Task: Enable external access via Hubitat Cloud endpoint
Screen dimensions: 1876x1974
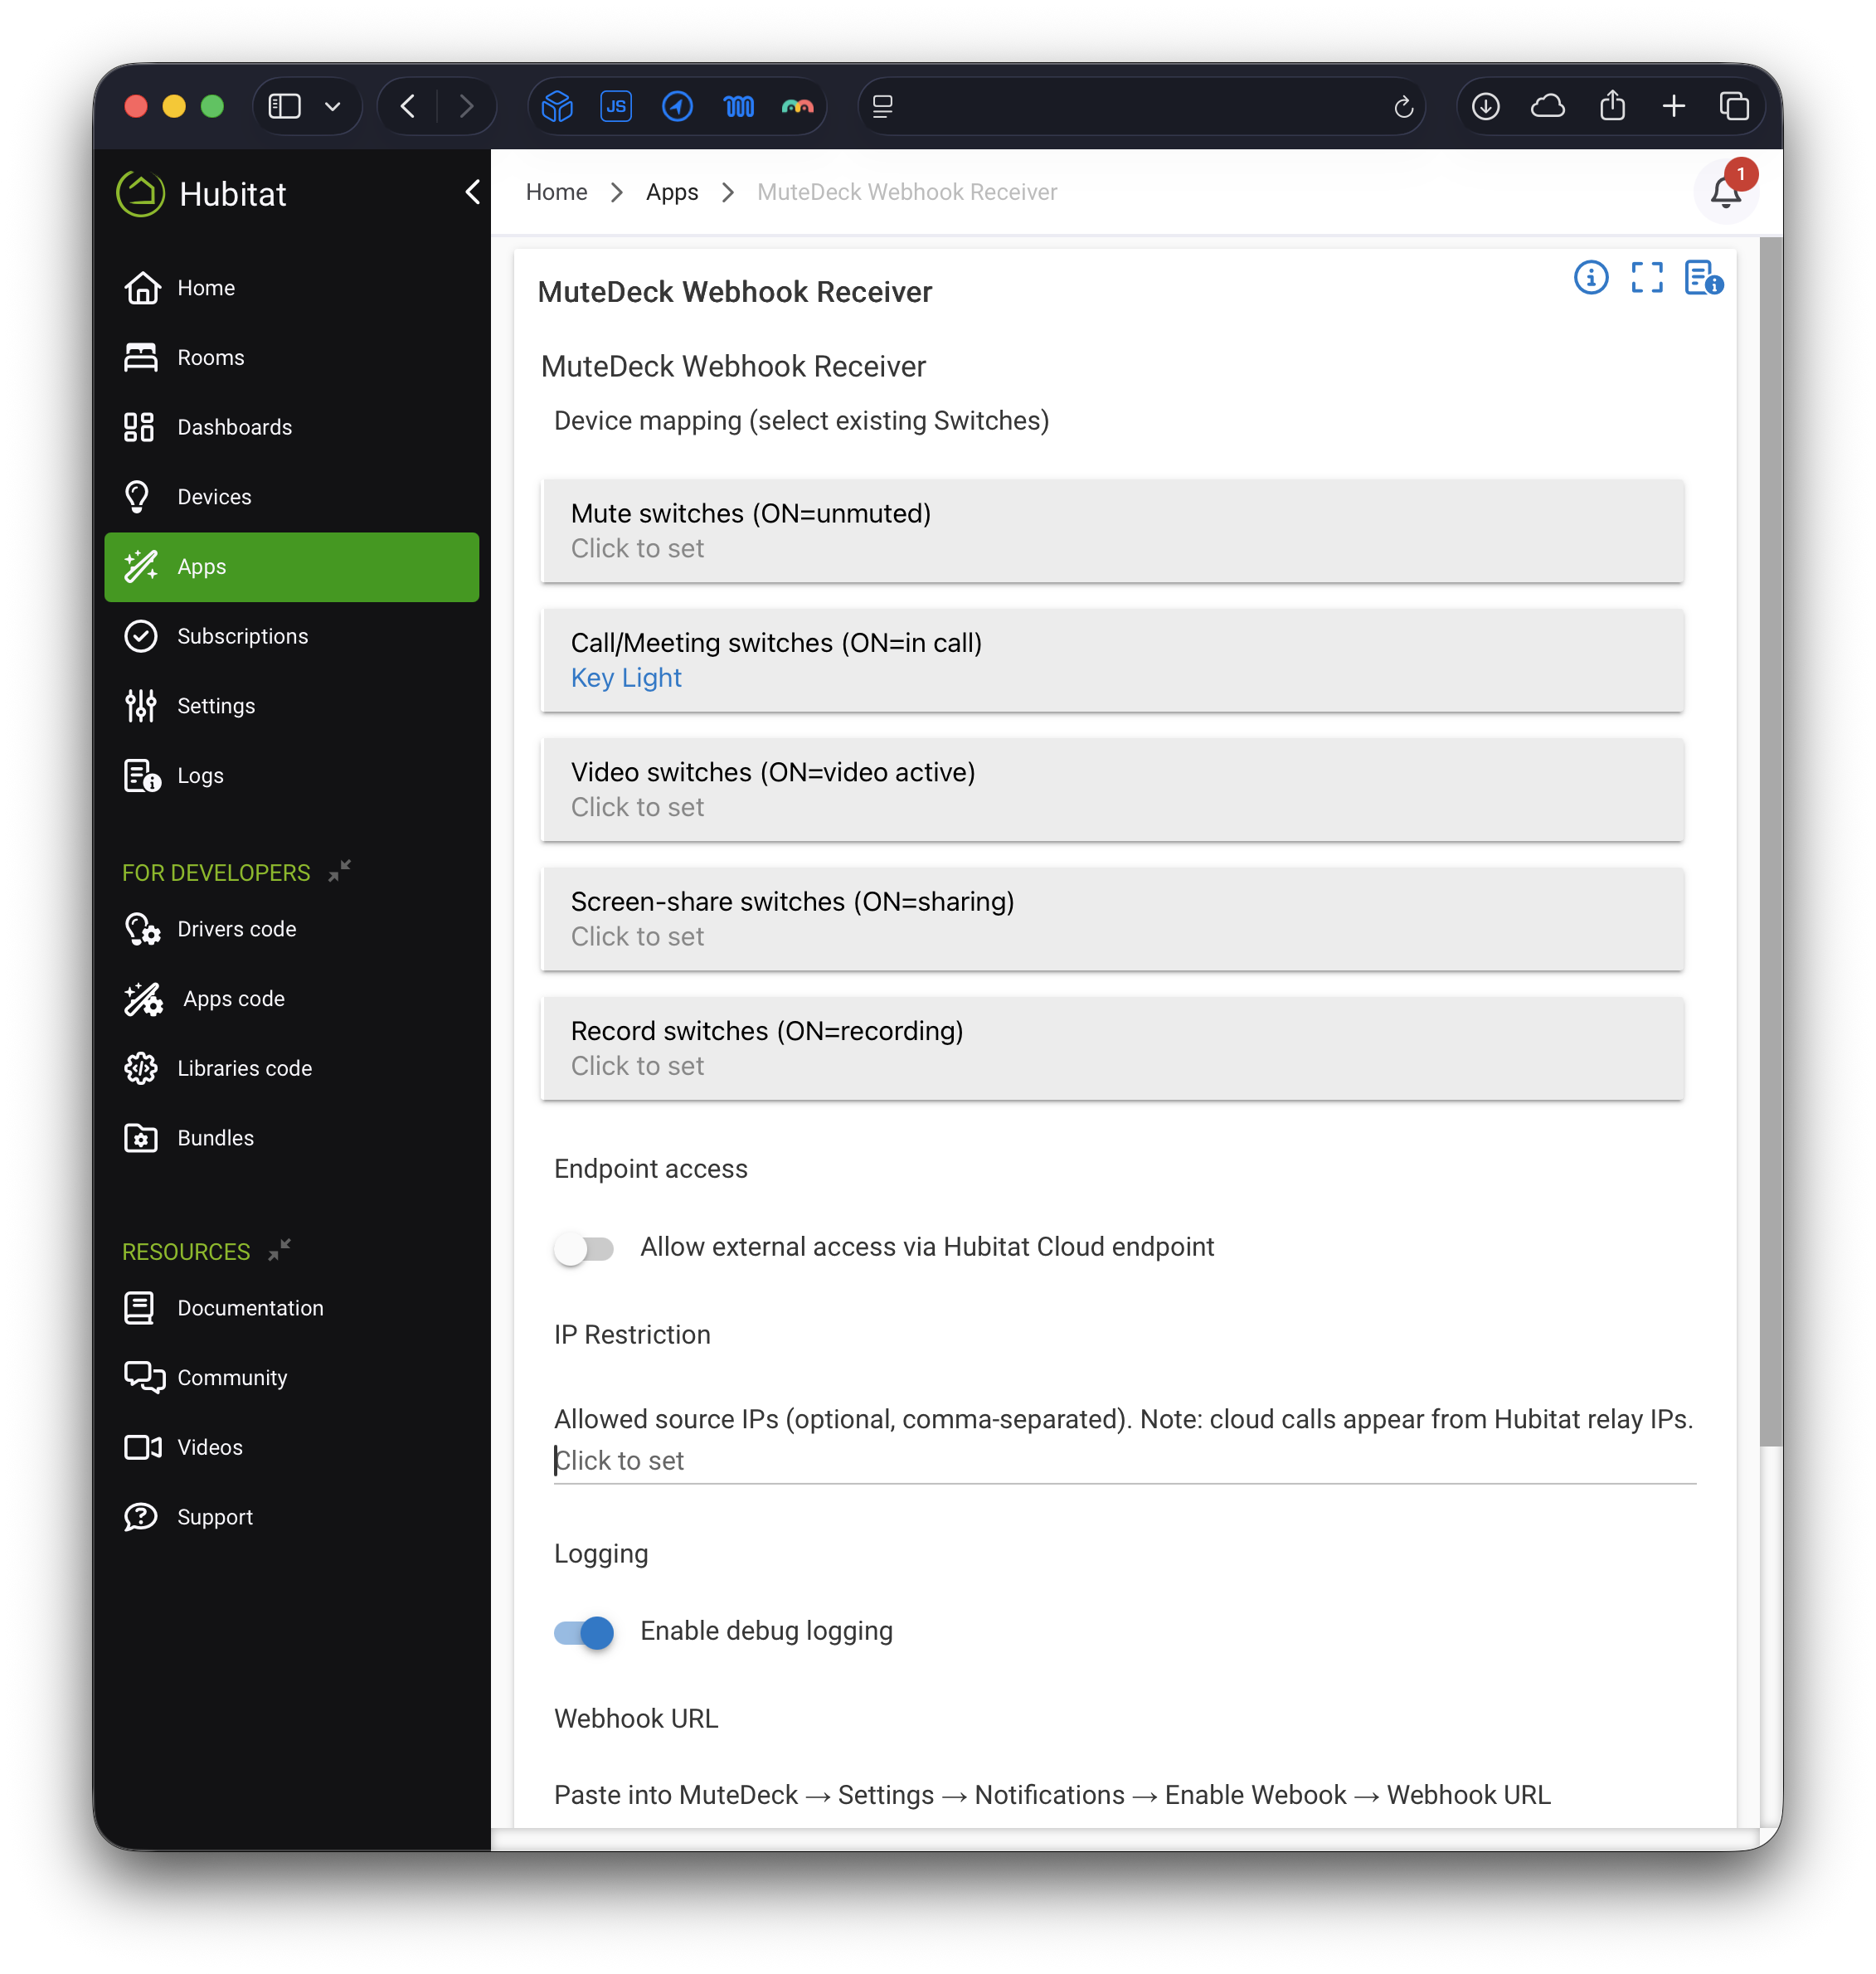Action: point(585,1248)
